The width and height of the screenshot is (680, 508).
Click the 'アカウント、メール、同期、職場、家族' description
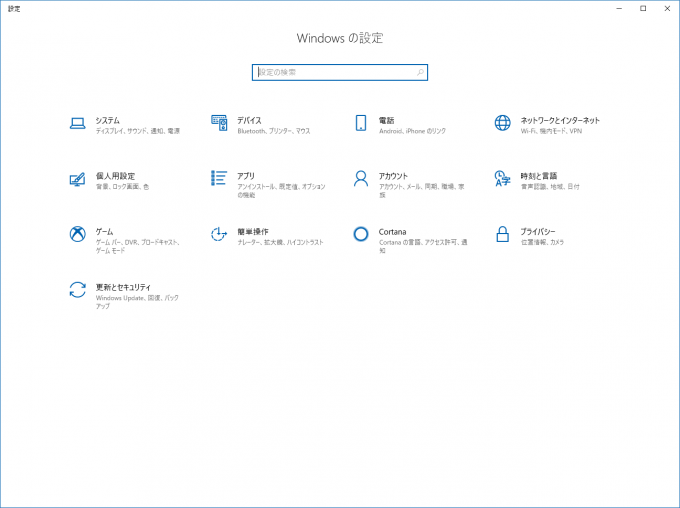click(422, 191)
